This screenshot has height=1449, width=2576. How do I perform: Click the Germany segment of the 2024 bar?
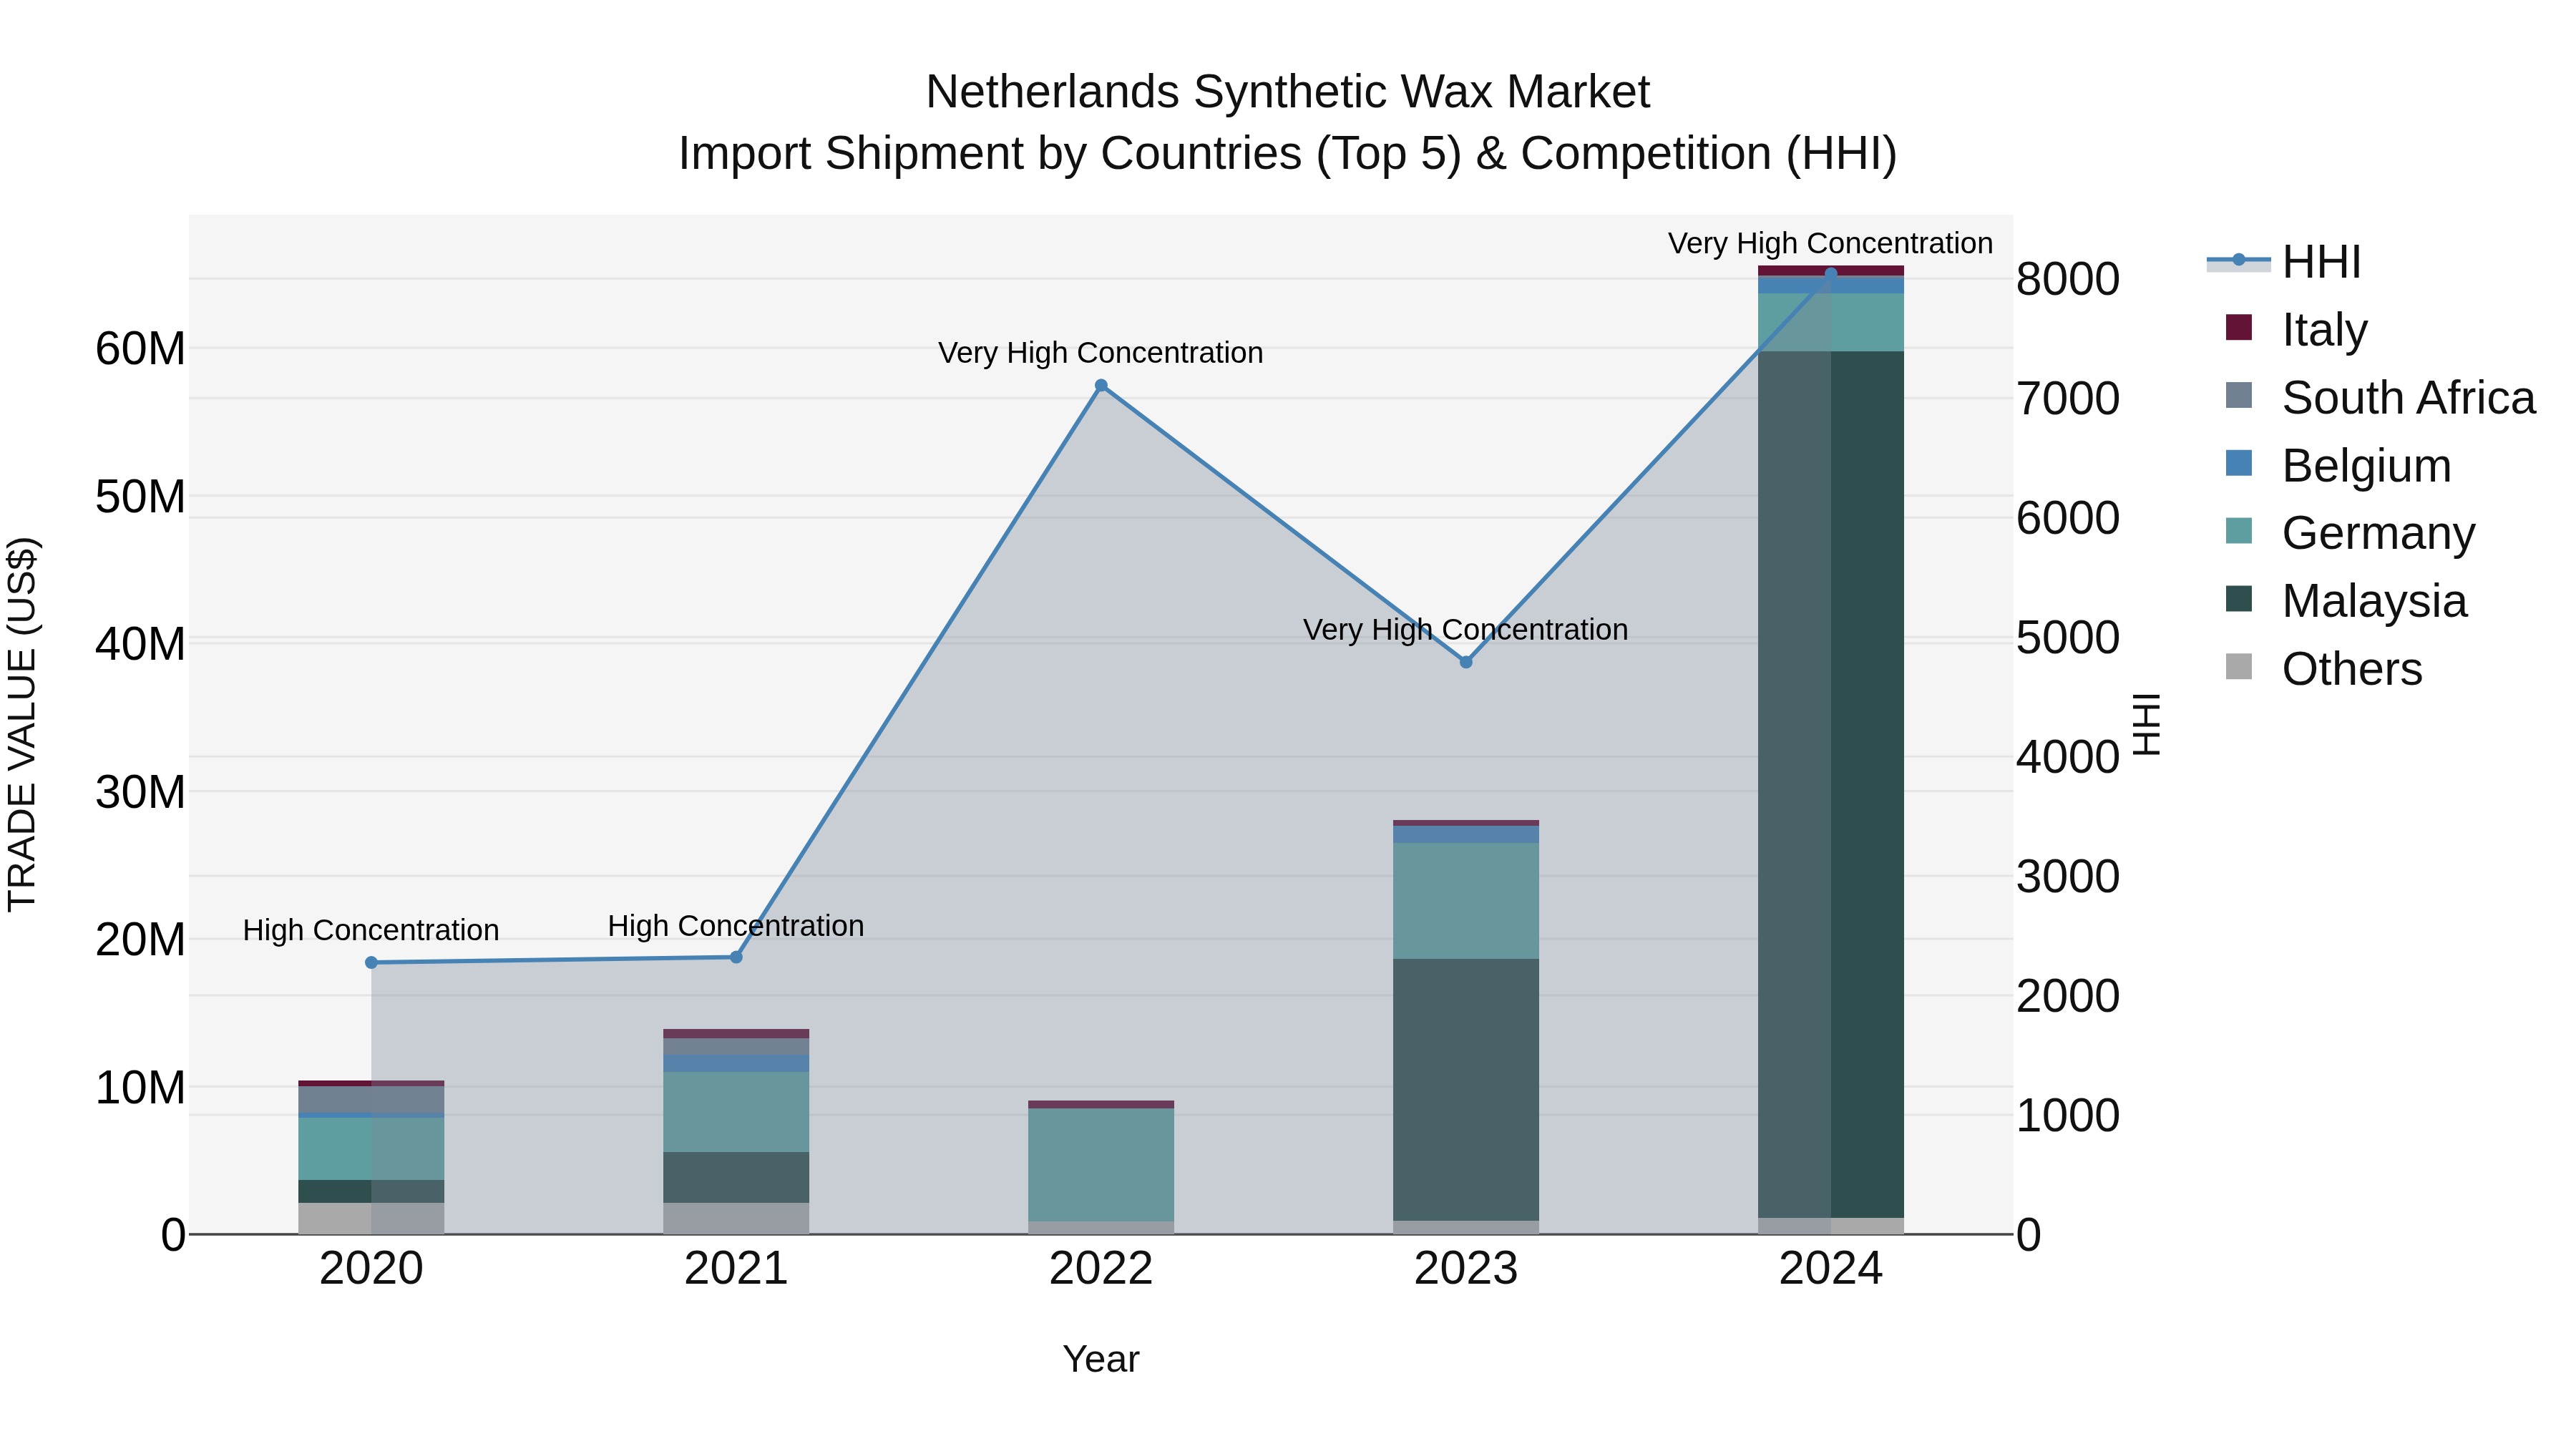coord(1831,322)
